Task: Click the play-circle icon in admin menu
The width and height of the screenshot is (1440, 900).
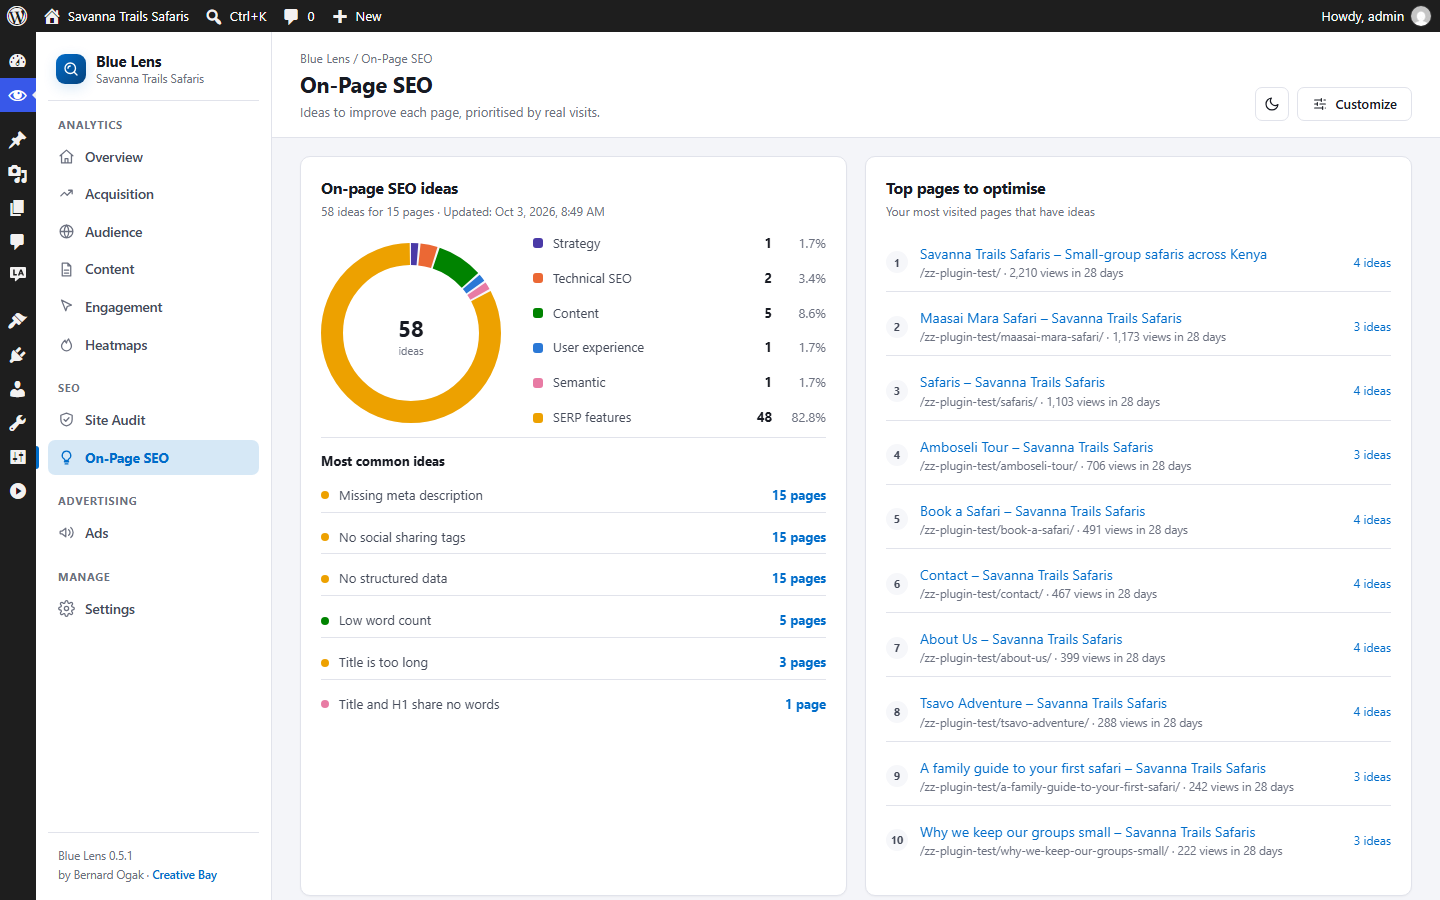Action: coord(17,491)
